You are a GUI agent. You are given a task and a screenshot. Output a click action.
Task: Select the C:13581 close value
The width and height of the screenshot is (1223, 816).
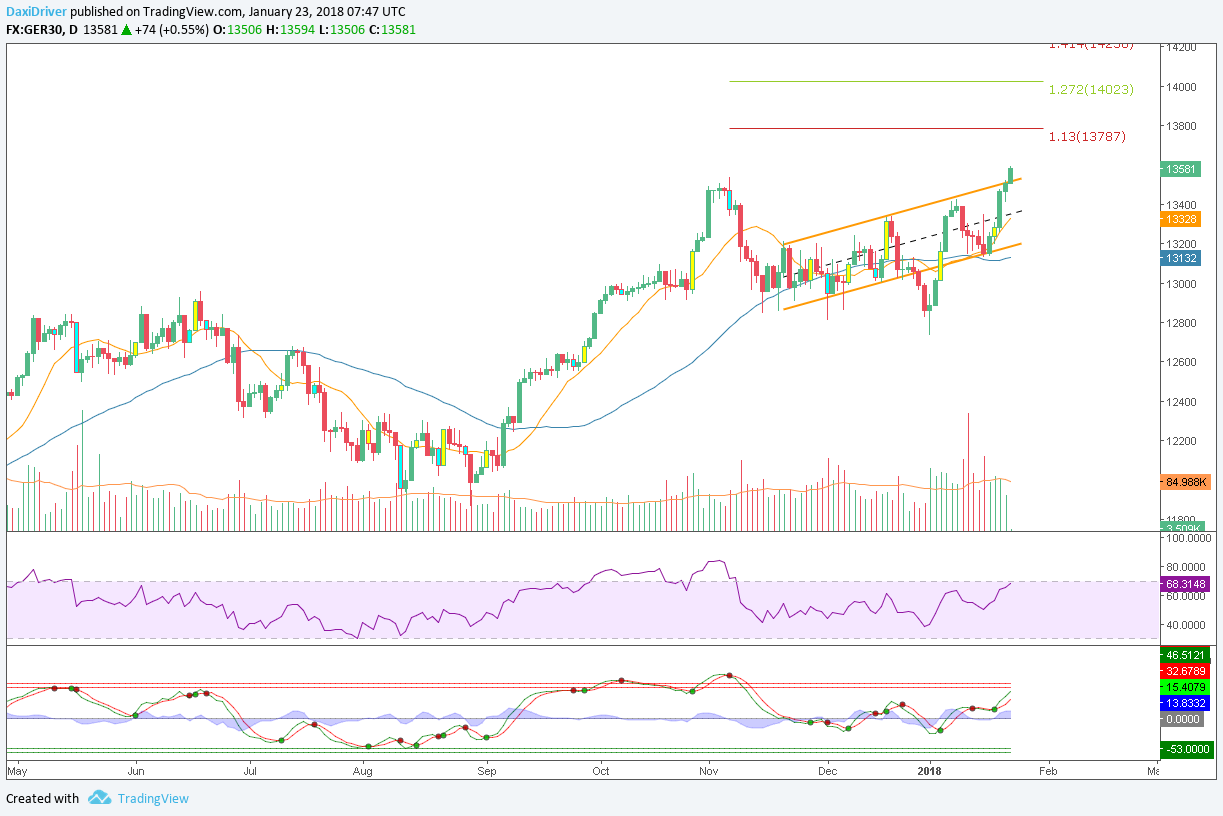pyautogui.click(x=392, y=30)
